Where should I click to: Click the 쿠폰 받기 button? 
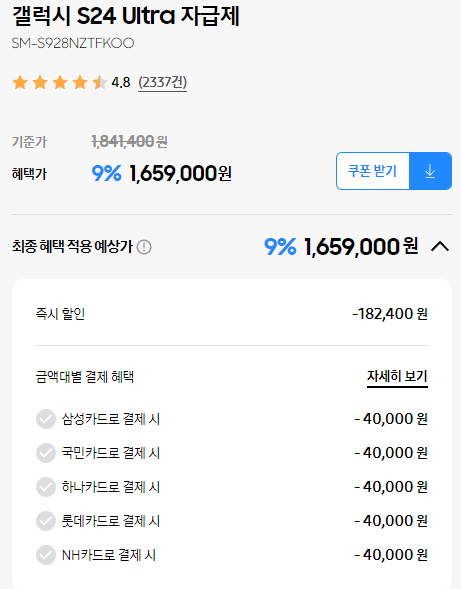point(372,171)
